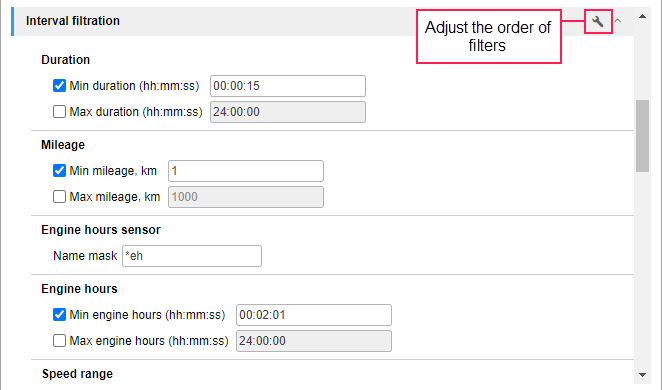Collapse the Interval filtration section chevron
Viewport: 662px width, 390px height.
pyautogui.click(x=618, y=21)
